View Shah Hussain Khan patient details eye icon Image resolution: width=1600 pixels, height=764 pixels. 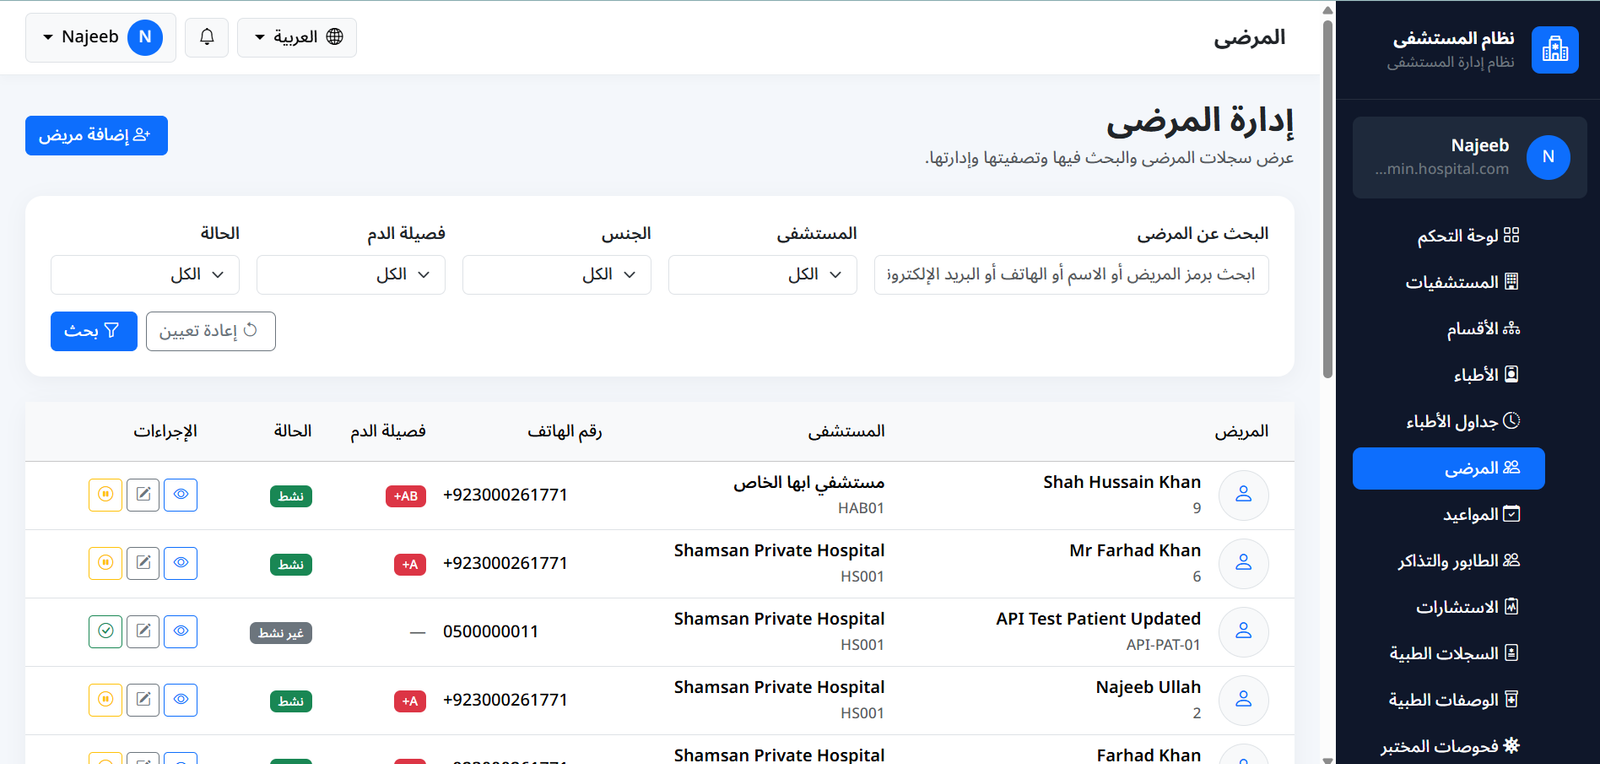tap(181, 495)
